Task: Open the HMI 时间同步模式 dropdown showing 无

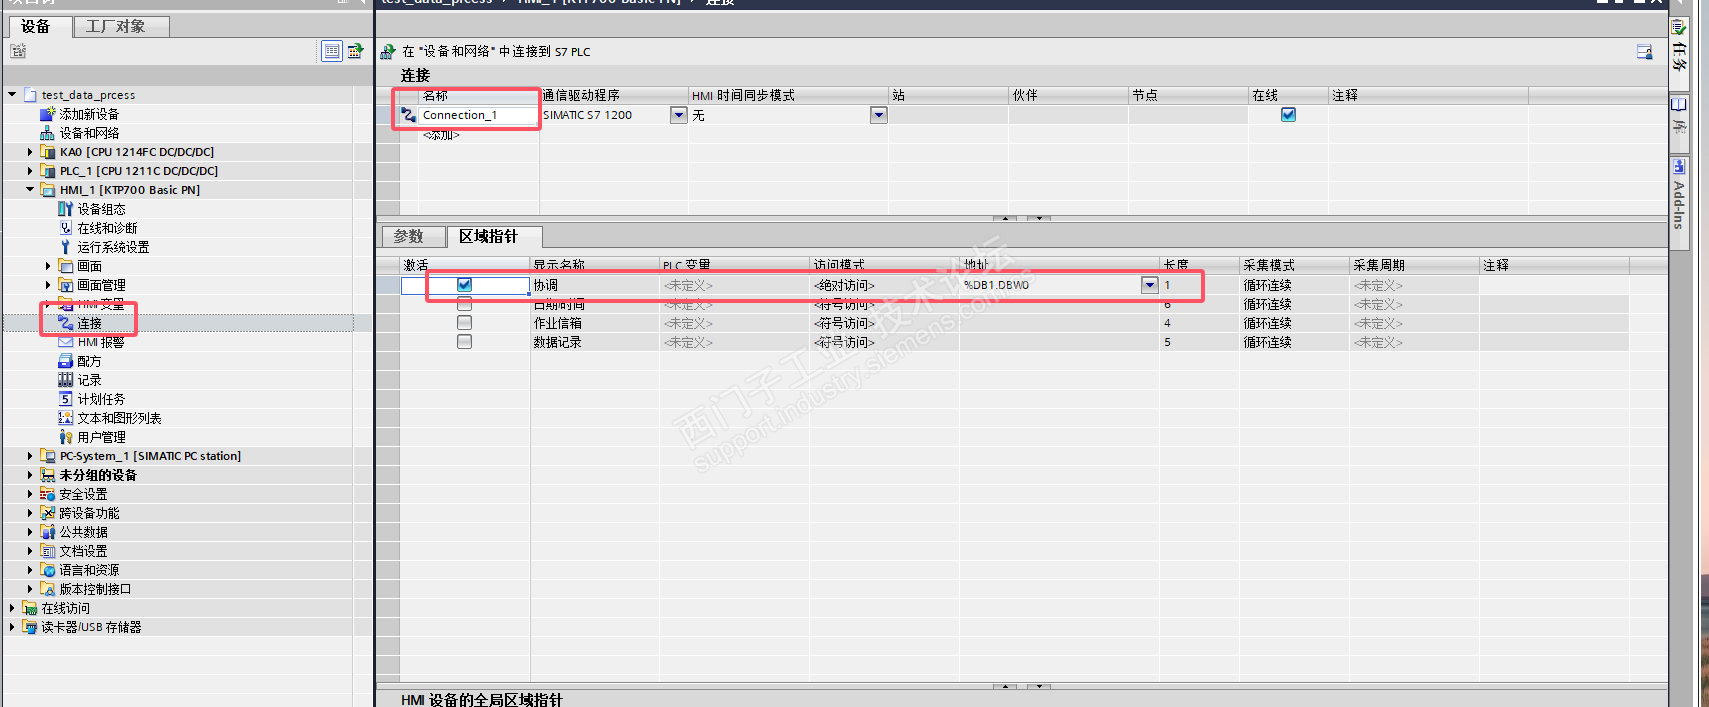Action: point(878,115)
